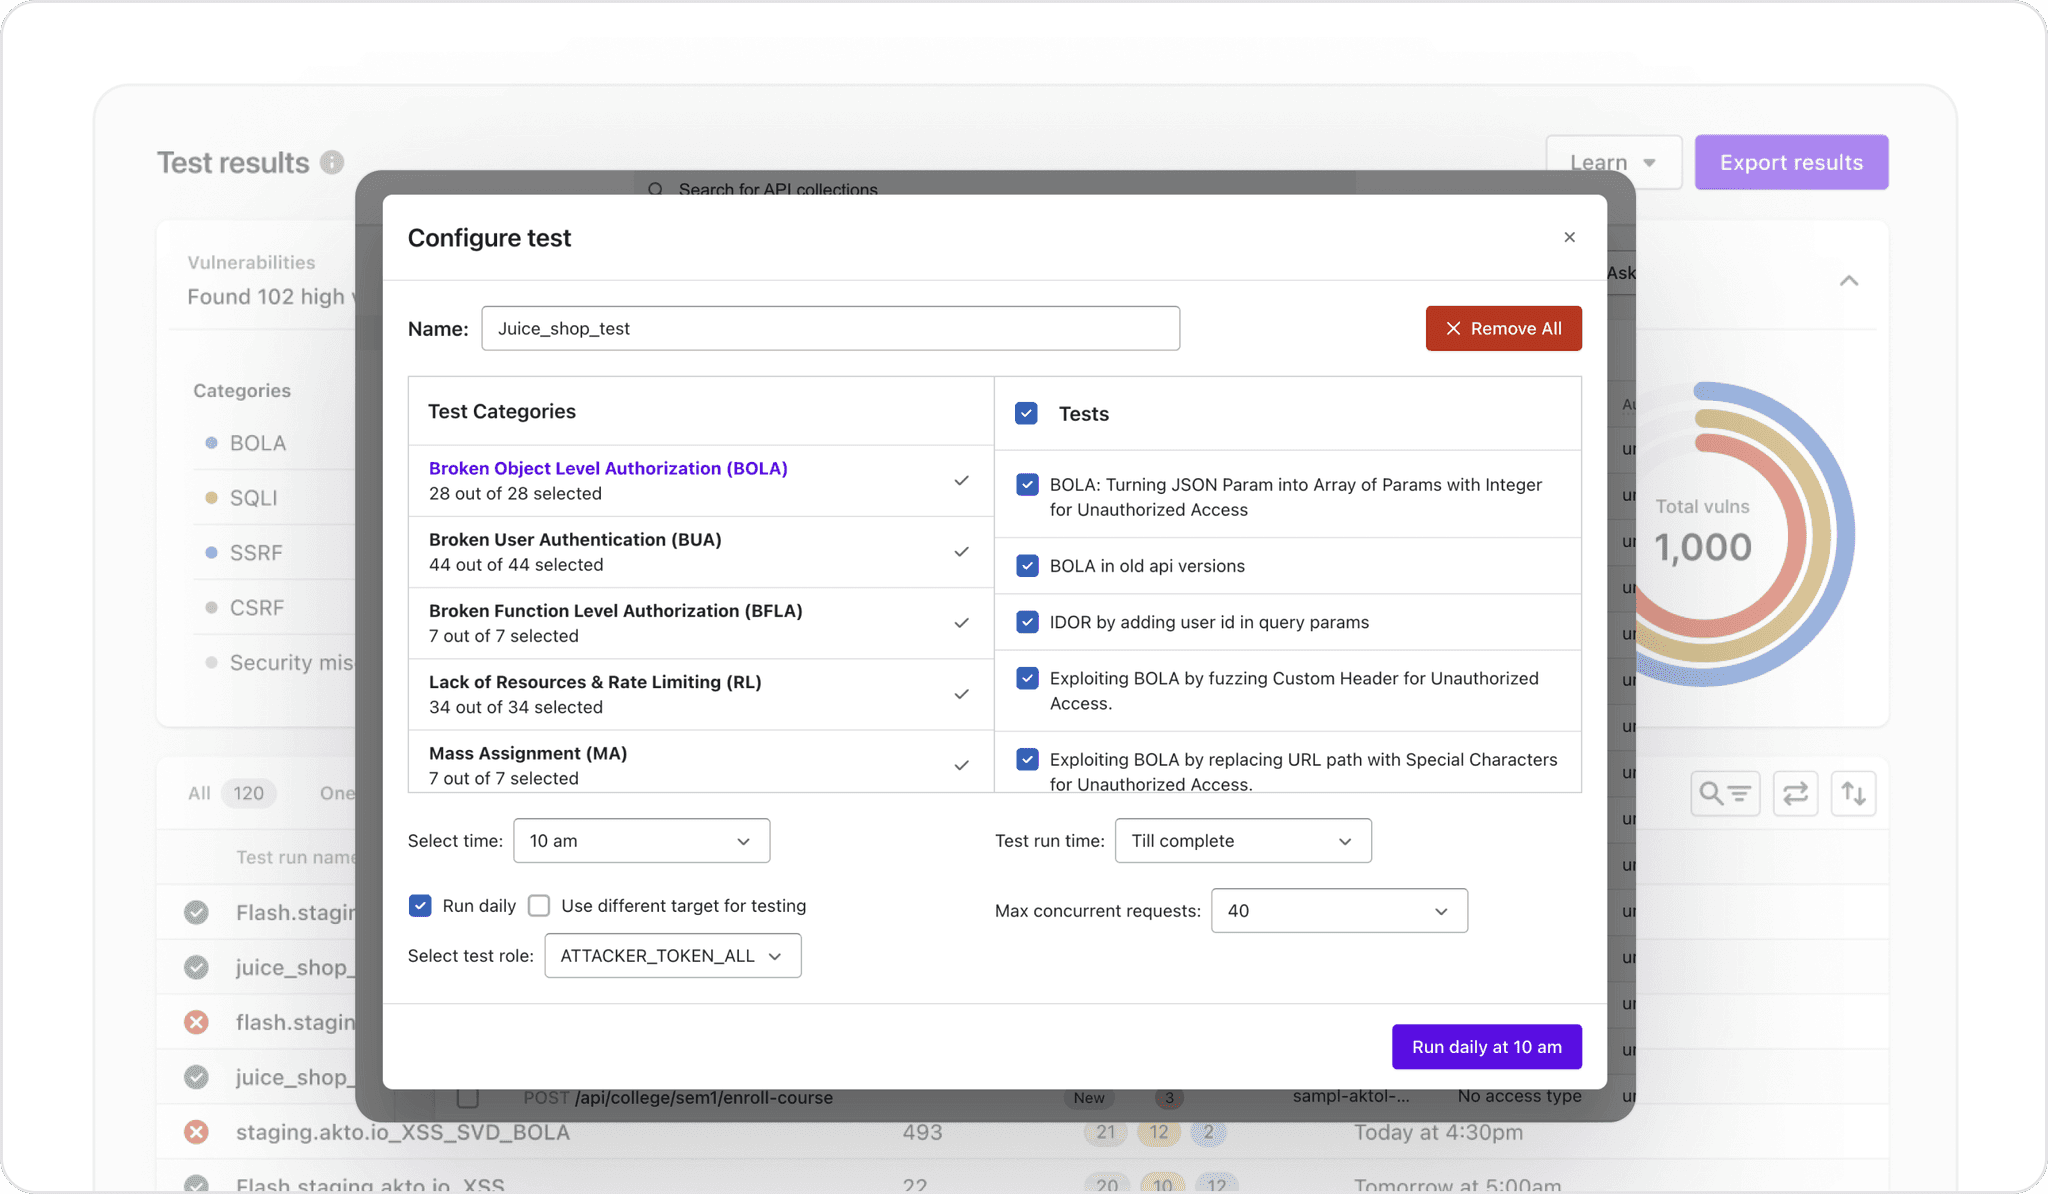Toggle the Tests select-all checkbox
Image resolution: width=2048 pixels, height=1194 pixels.
(x=1026, y=413)
